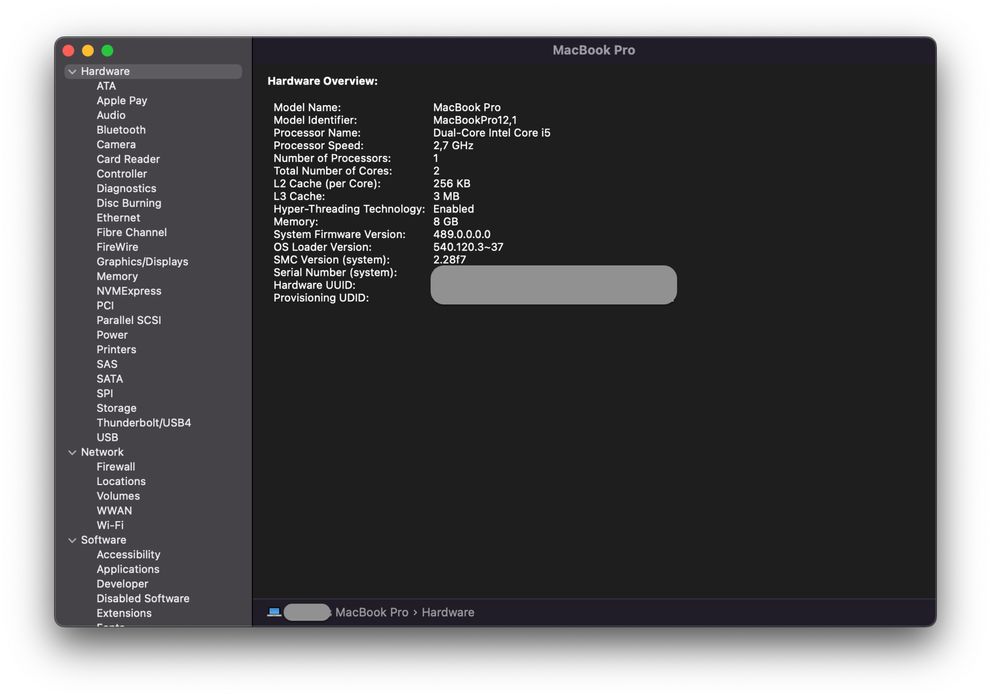This screenshot has width=991, height=699.
Task: Select the Network category label
Action: click(102, 452)
